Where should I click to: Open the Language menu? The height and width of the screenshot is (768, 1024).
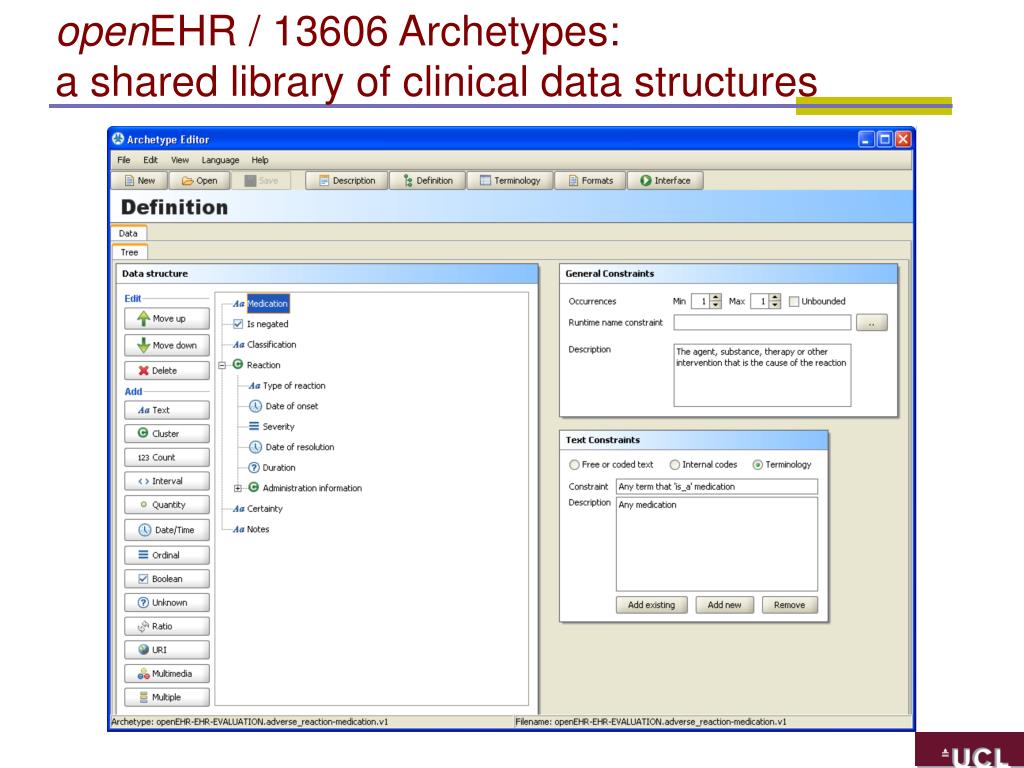point(220,160)
